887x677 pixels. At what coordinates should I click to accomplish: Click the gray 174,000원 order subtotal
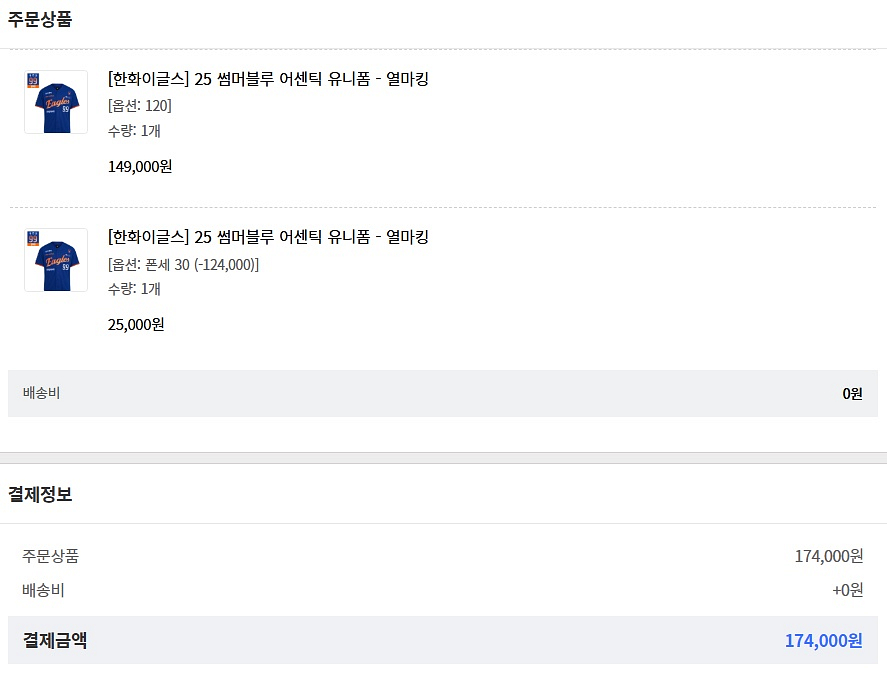(829, 556)
